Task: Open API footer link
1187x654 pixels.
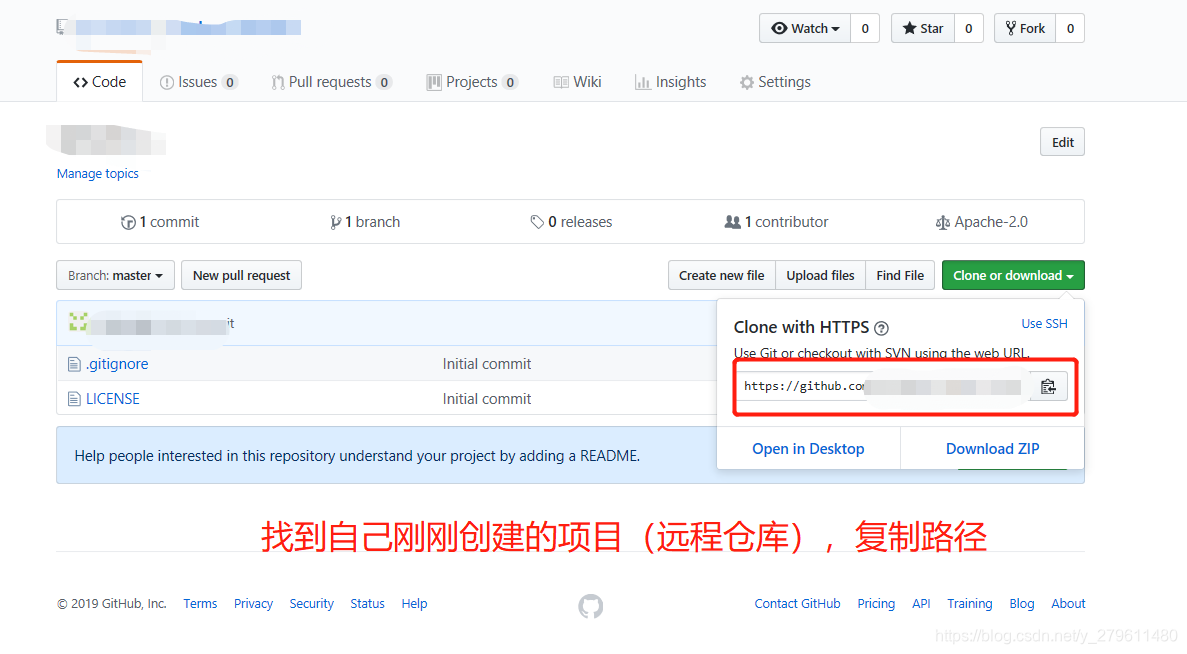Action: click(x=921, y=603)
